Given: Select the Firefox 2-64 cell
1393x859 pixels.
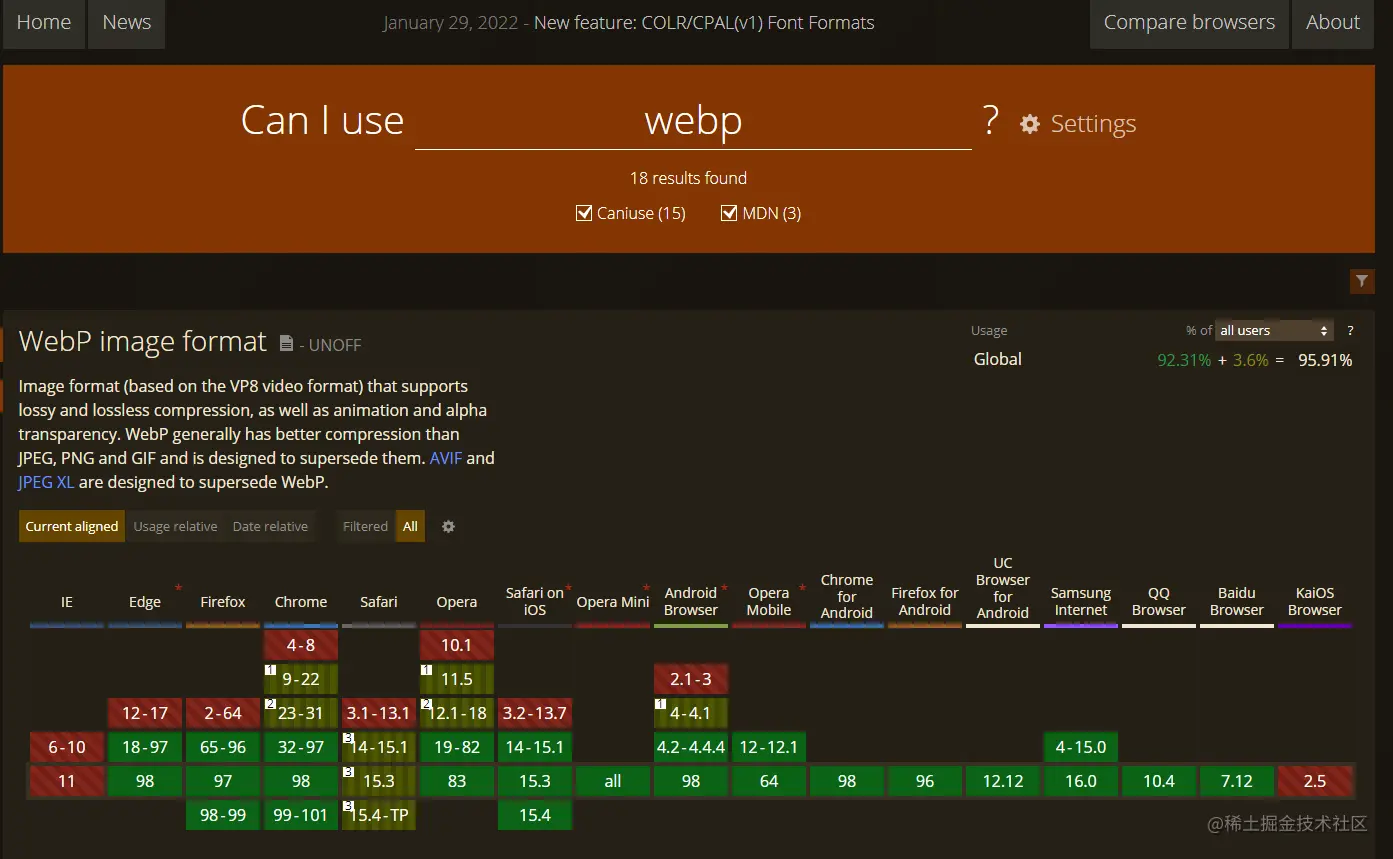Looking at the screenshot, I should pyautogui.click(x=223, y=713).
